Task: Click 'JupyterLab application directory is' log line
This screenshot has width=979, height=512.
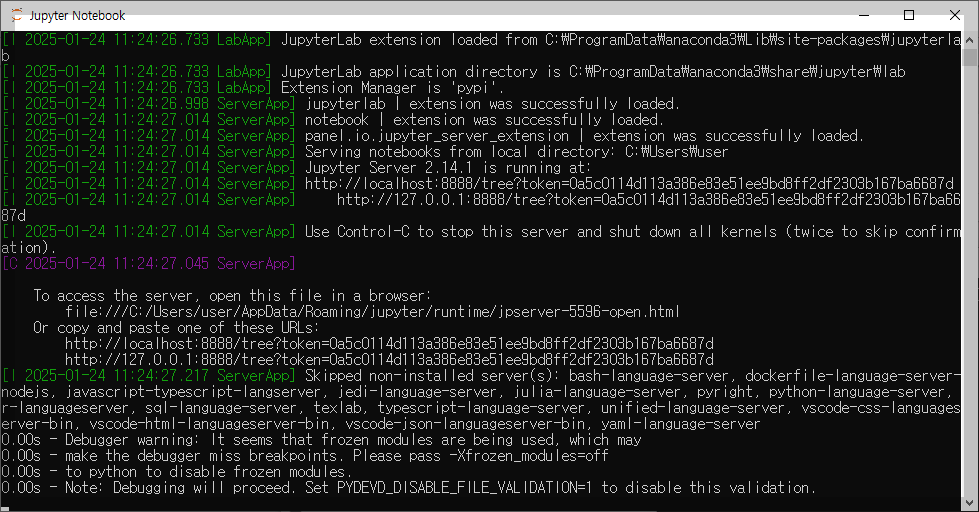Action: click(453, 72)
